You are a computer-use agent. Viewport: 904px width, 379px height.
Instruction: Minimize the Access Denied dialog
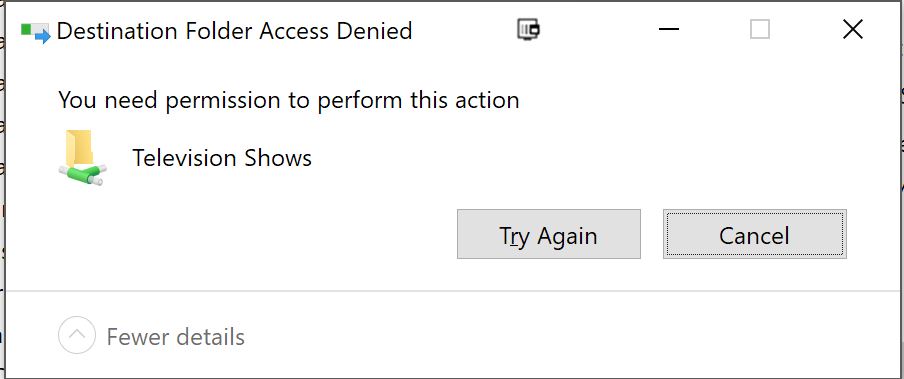[669, 29]
